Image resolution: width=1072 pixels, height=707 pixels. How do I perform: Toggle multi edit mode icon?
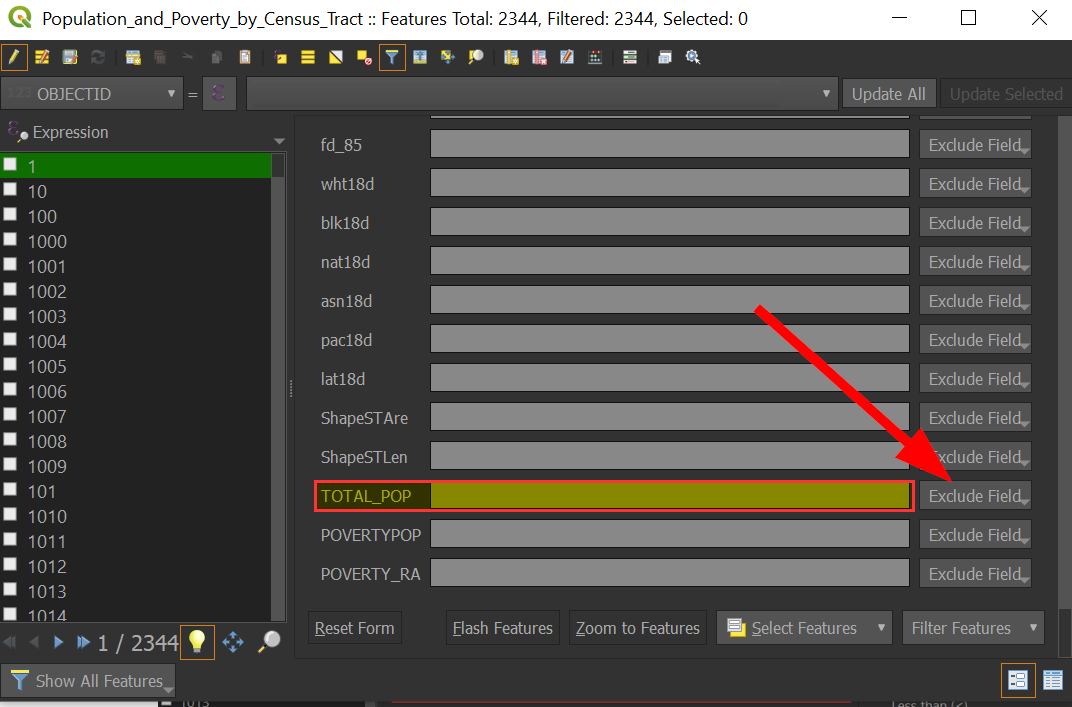click(42, 57)
